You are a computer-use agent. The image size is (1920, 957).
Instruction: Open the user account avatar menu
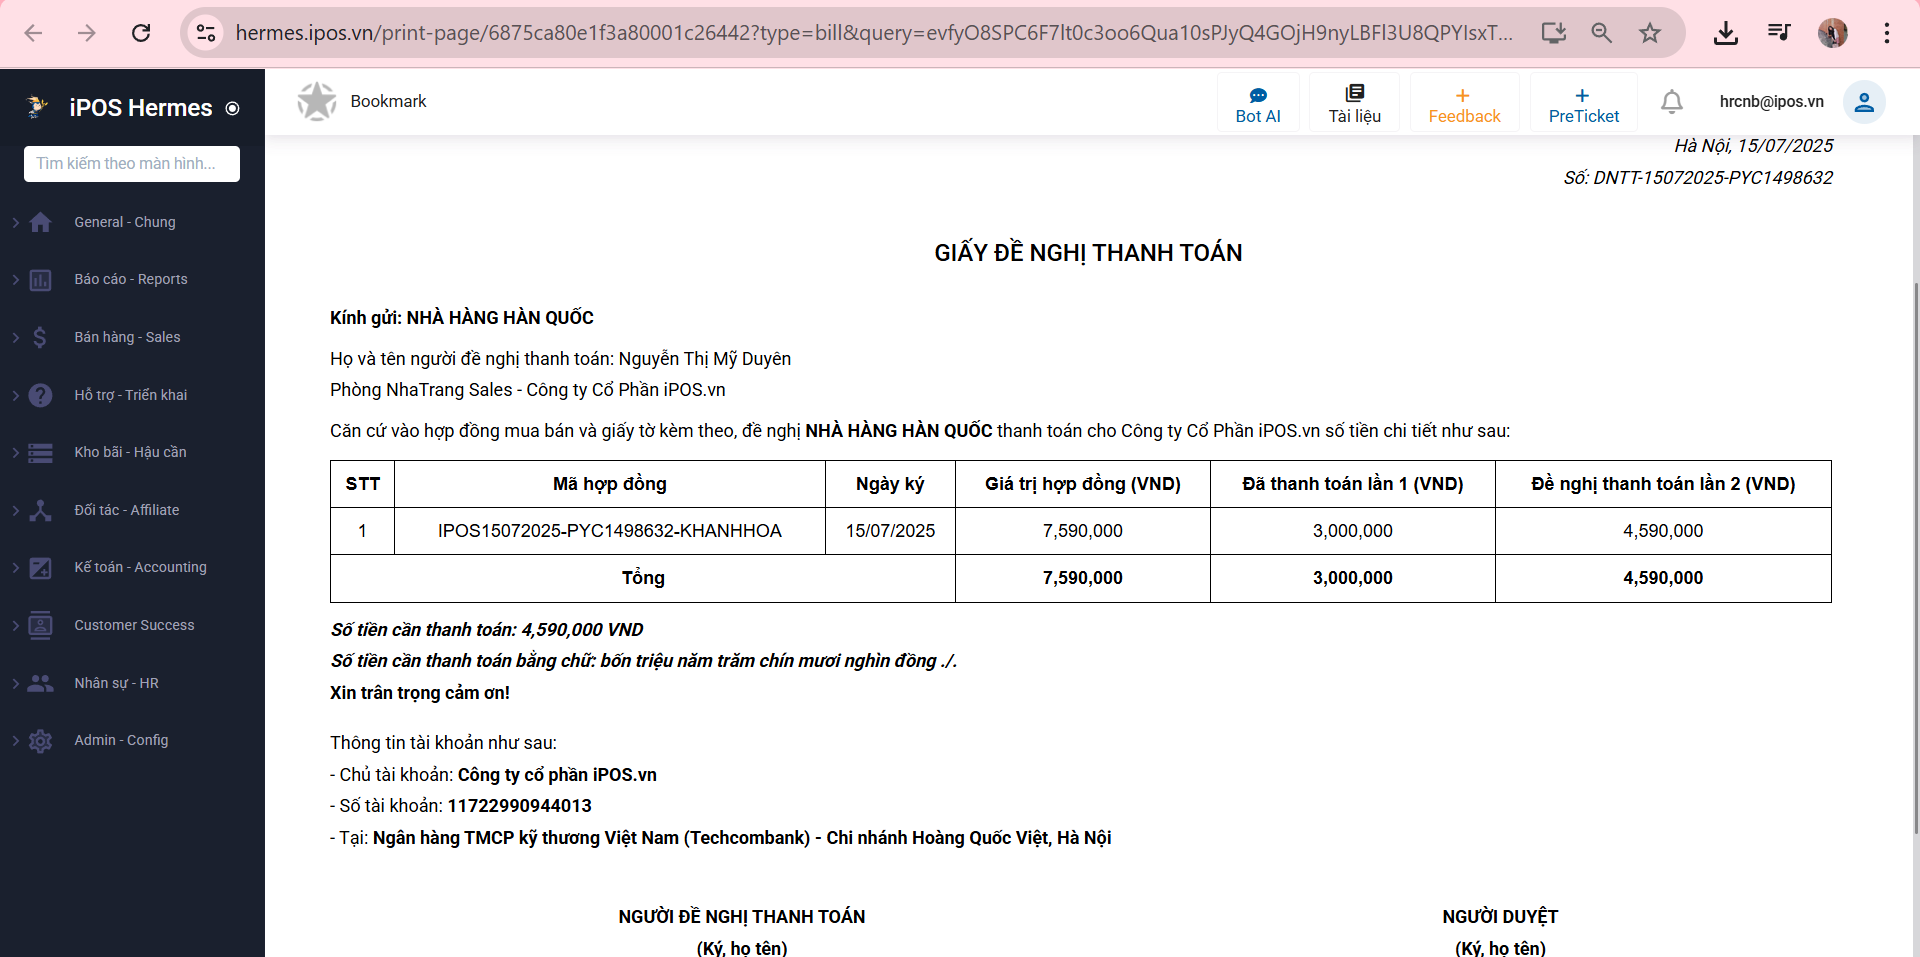point(1864,102)
